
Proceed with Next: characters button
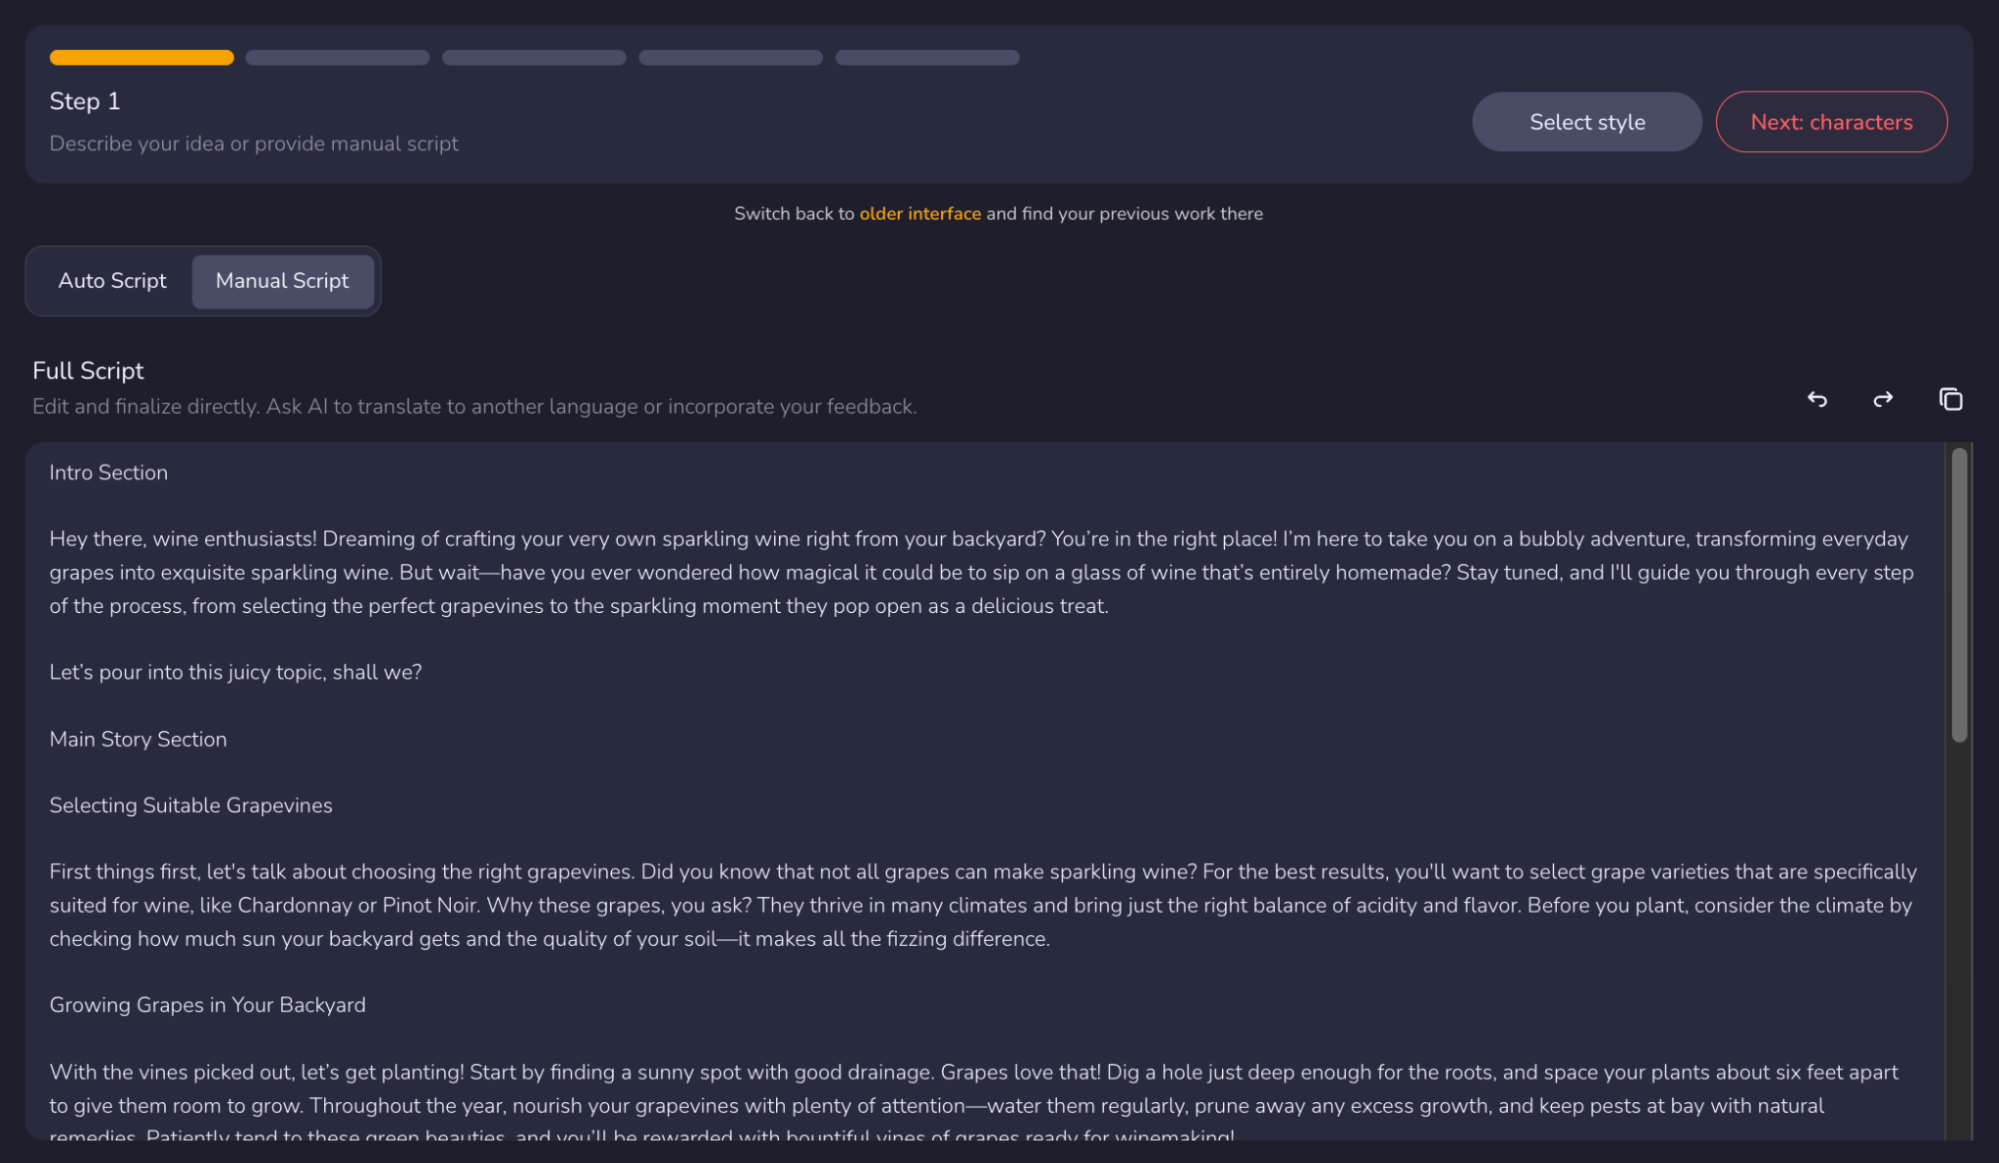(x=1831, y=121)
